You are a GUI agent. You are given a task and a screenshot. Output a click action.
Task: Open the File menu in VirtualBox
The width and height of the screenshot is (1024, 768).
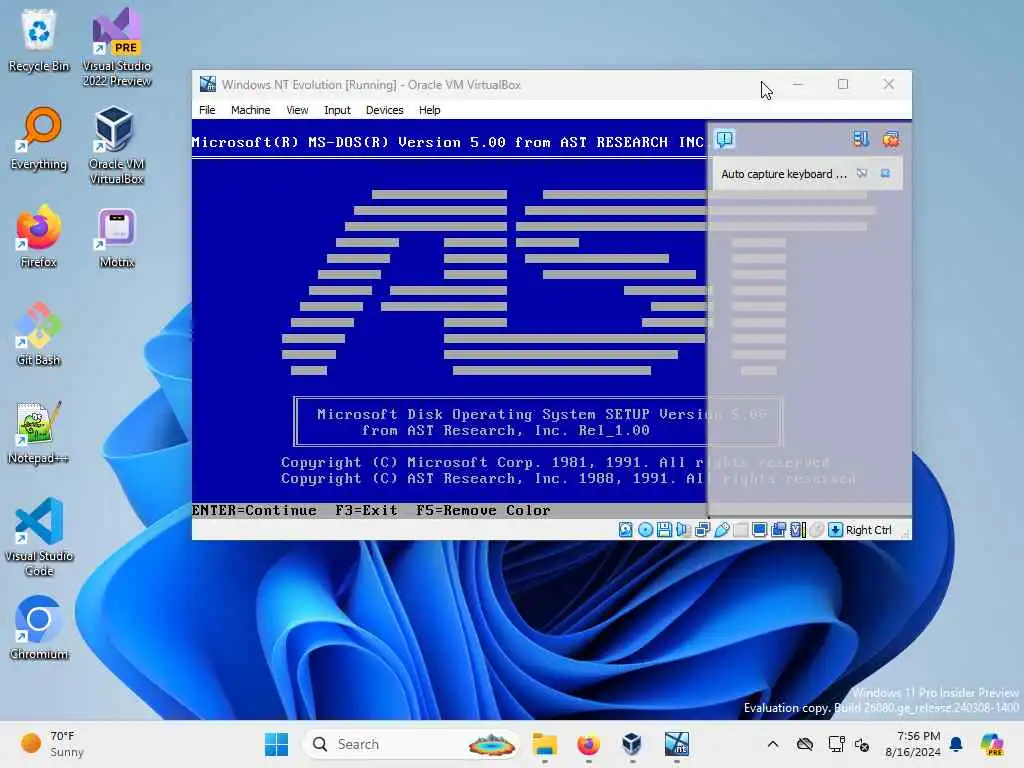[x=207, y=110]
